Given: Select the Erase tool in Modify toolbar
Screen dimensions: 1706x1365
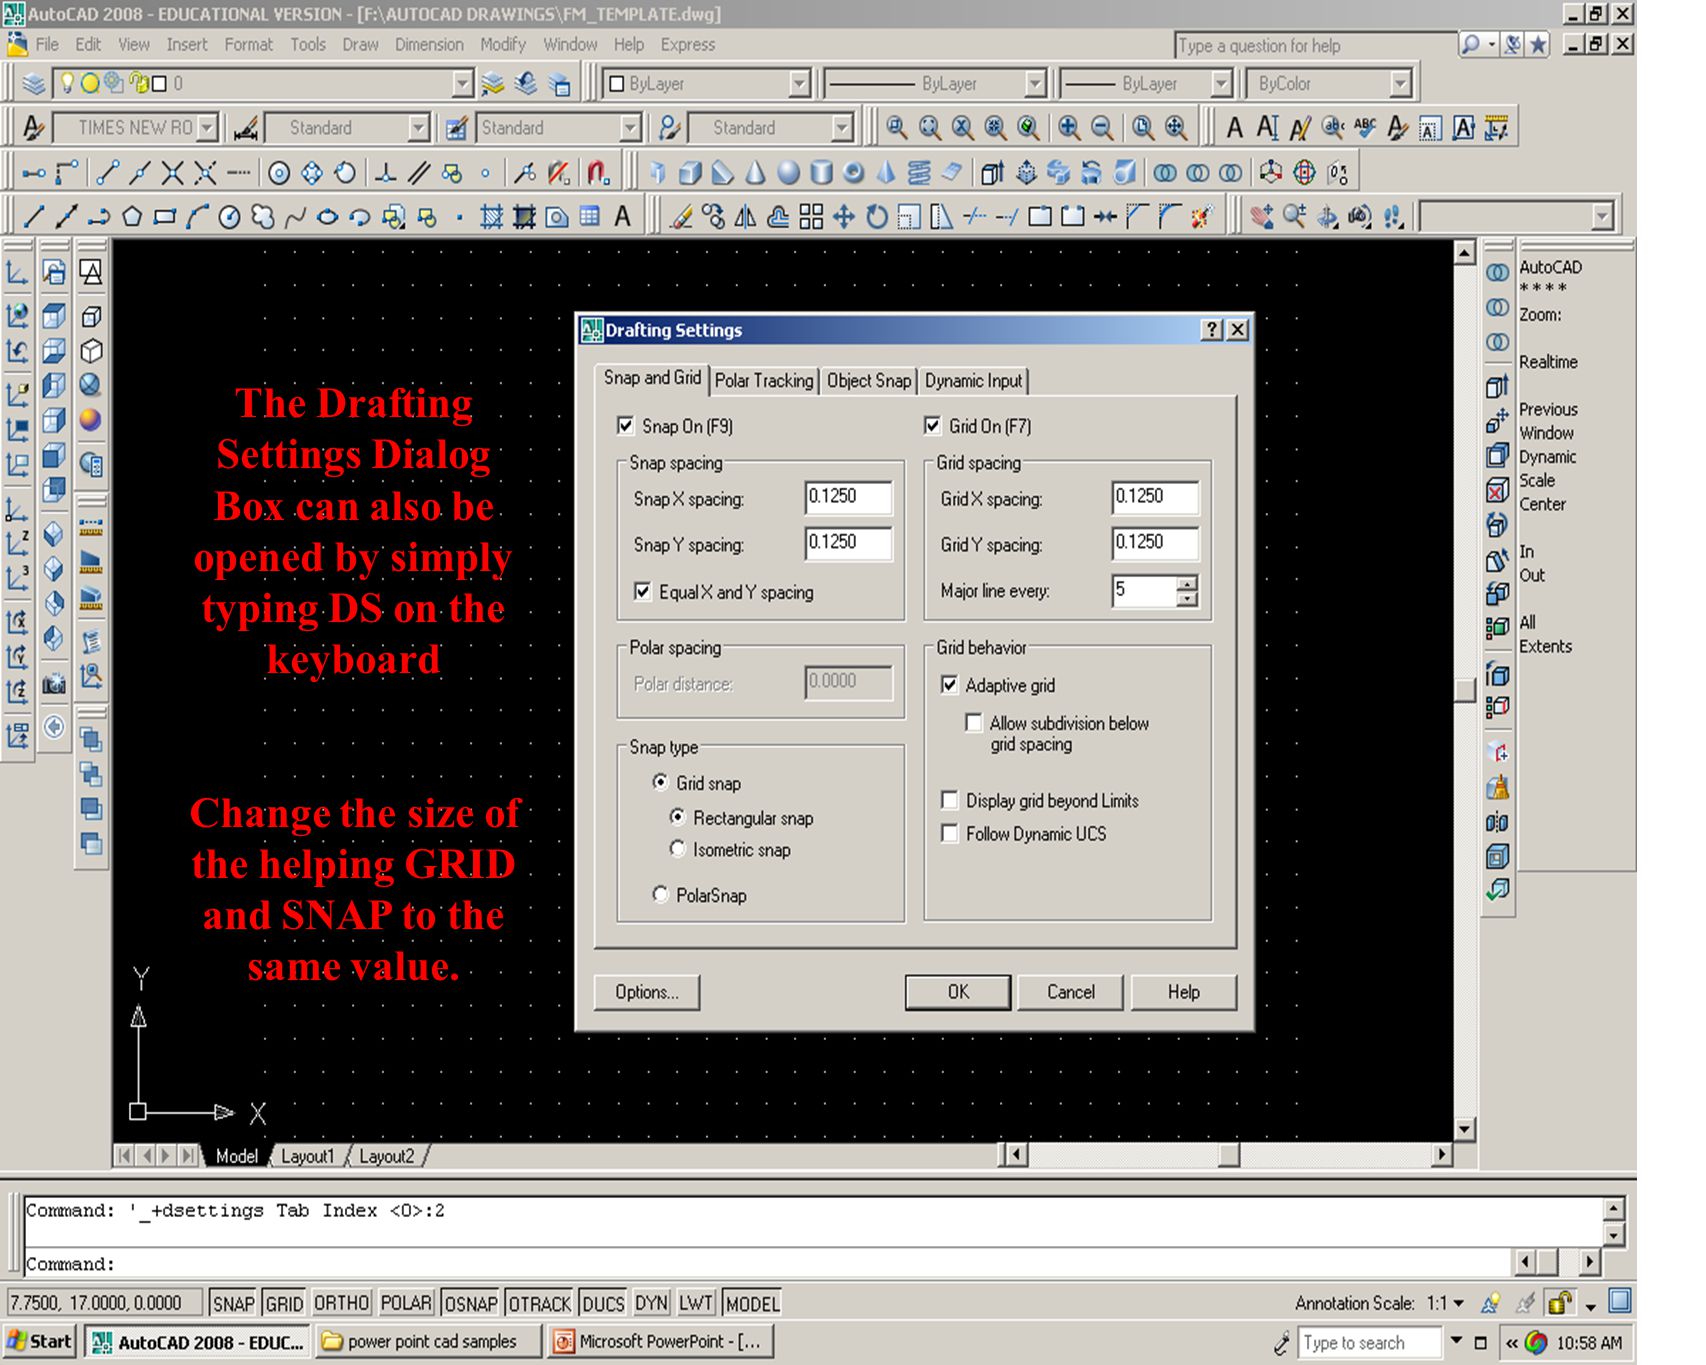Looking at the screenshot, I should click(681, 217).
